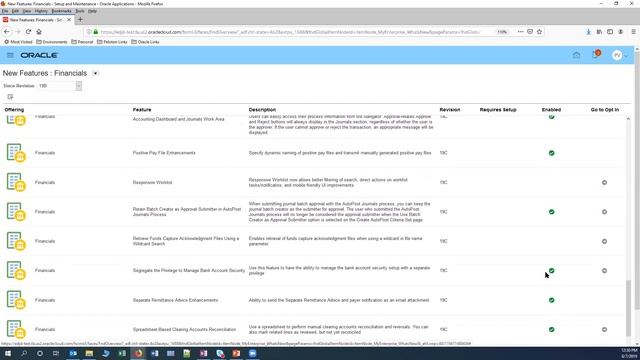
Task: Click Enabled check for Segregate the Privilege row
Action: pos(551,271)
